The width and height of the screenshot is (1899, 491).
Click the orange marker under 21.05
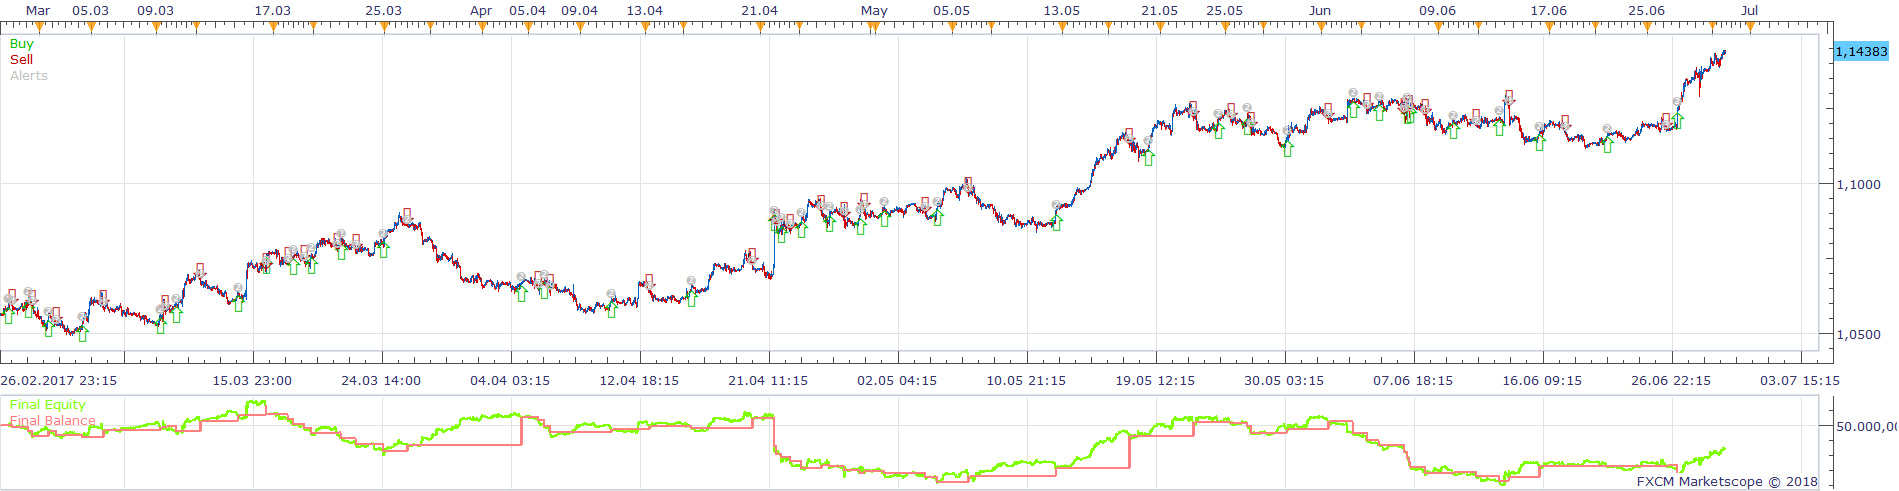(x=1160, y=27)
